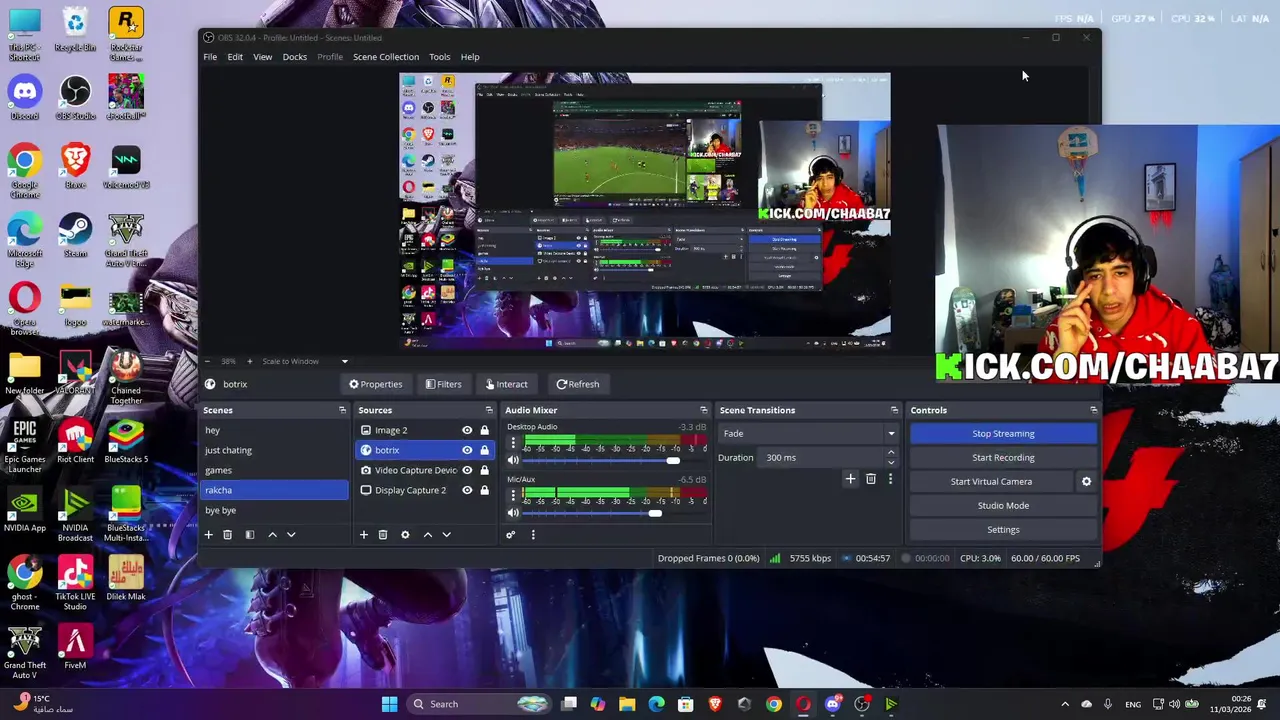Screen dimensions: 1280x720
Task: Mute Desktop Audio speaker icon
Action: (513, 460)
